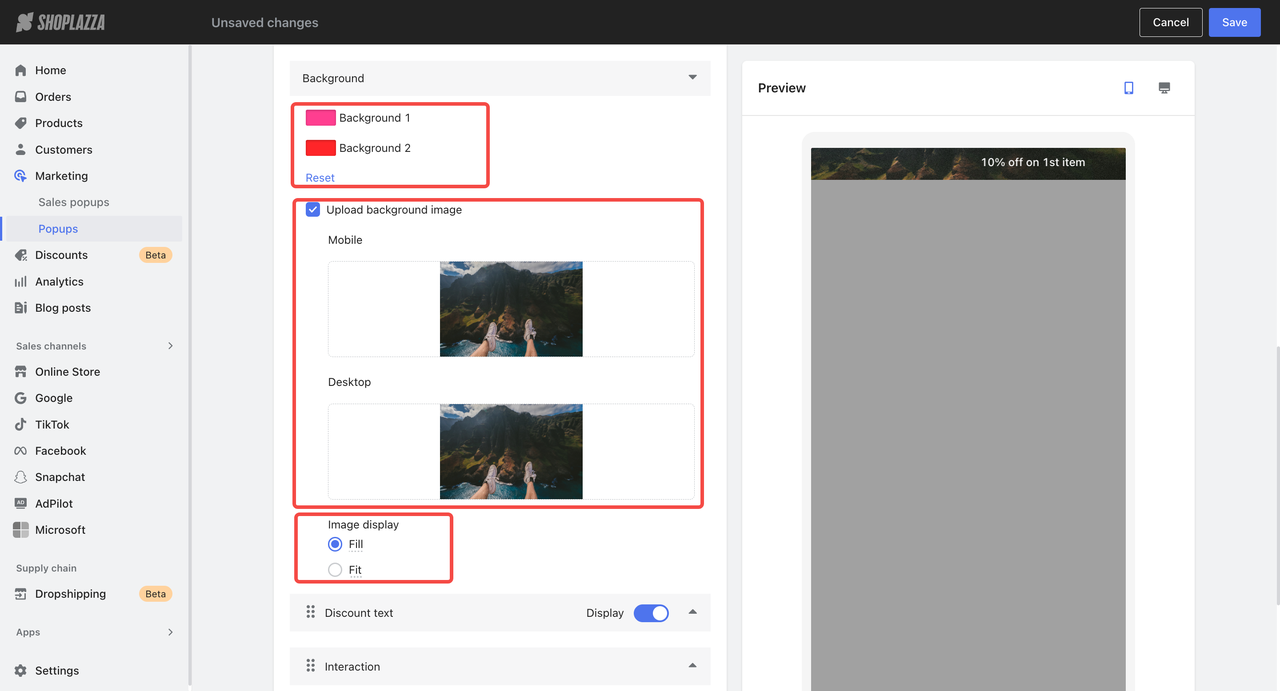Viewport: 1280px width, 691px height.
Task: Click the "Preview" heading text
Action: [x=782, y=88]
